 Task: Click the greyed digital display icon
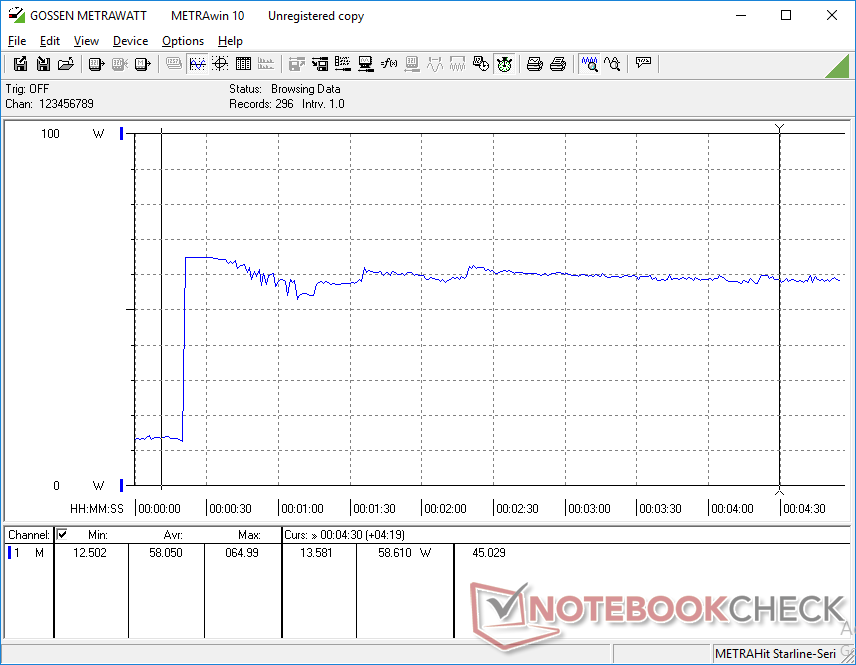point(174,64)
